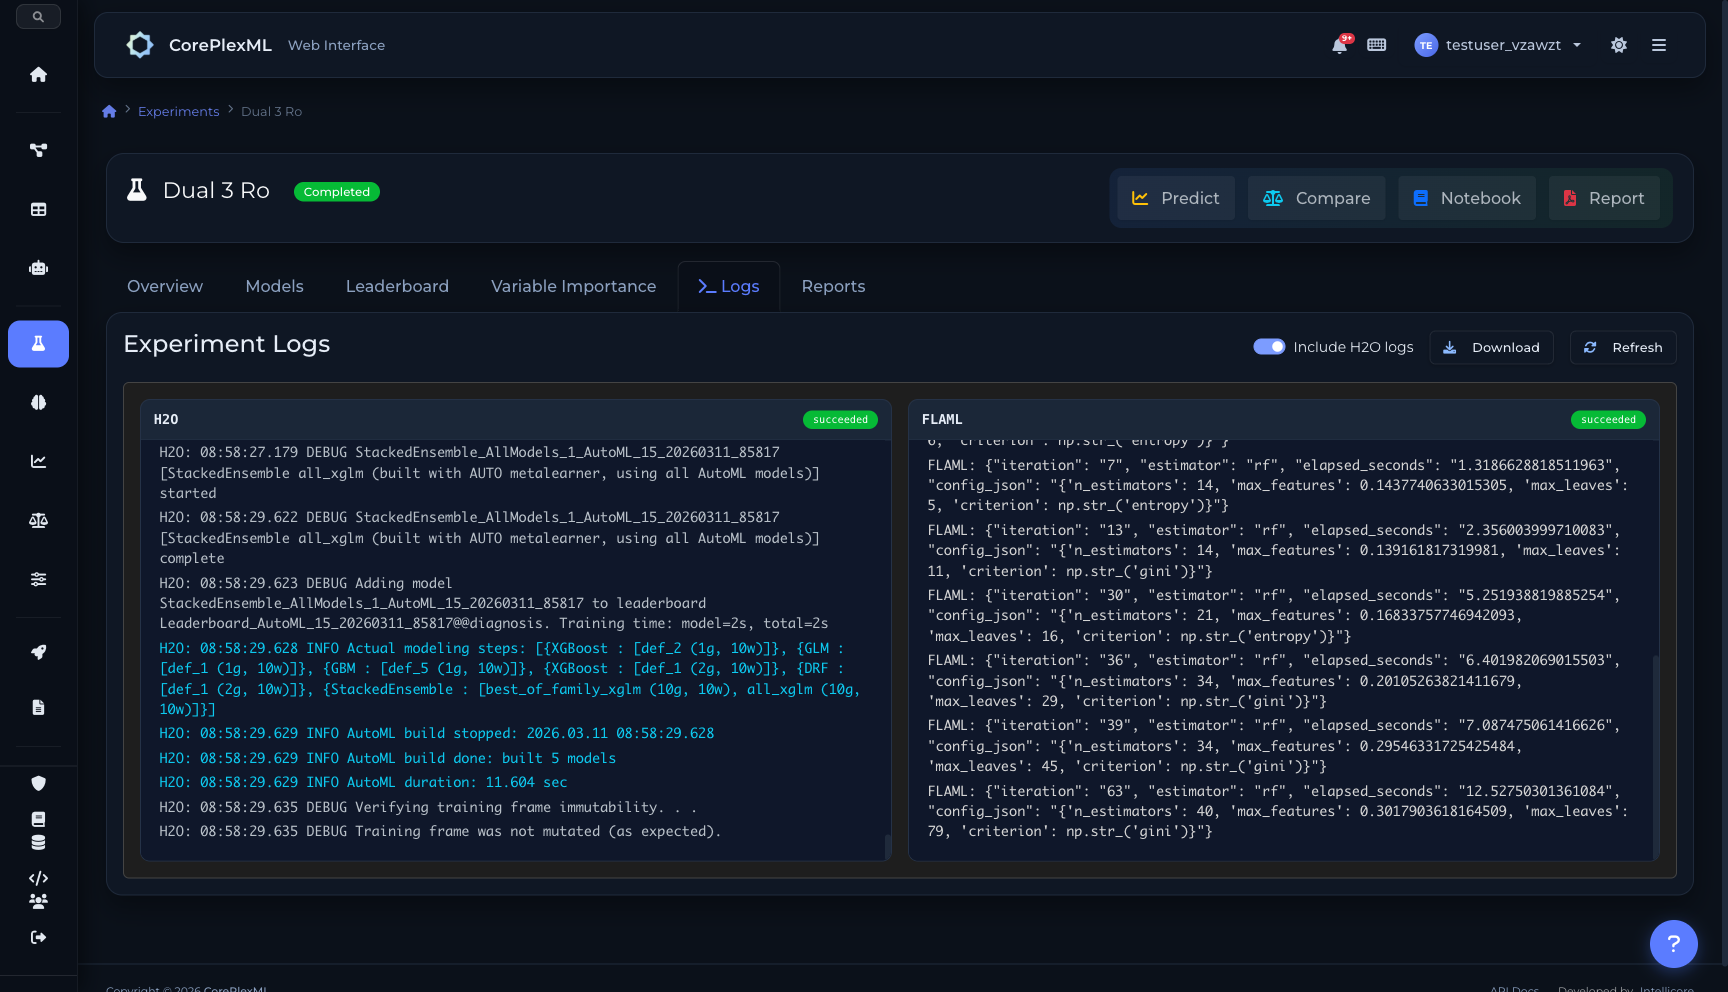
Task: Click the logout icon at sidebar bottom
Action: coord(38,938)
